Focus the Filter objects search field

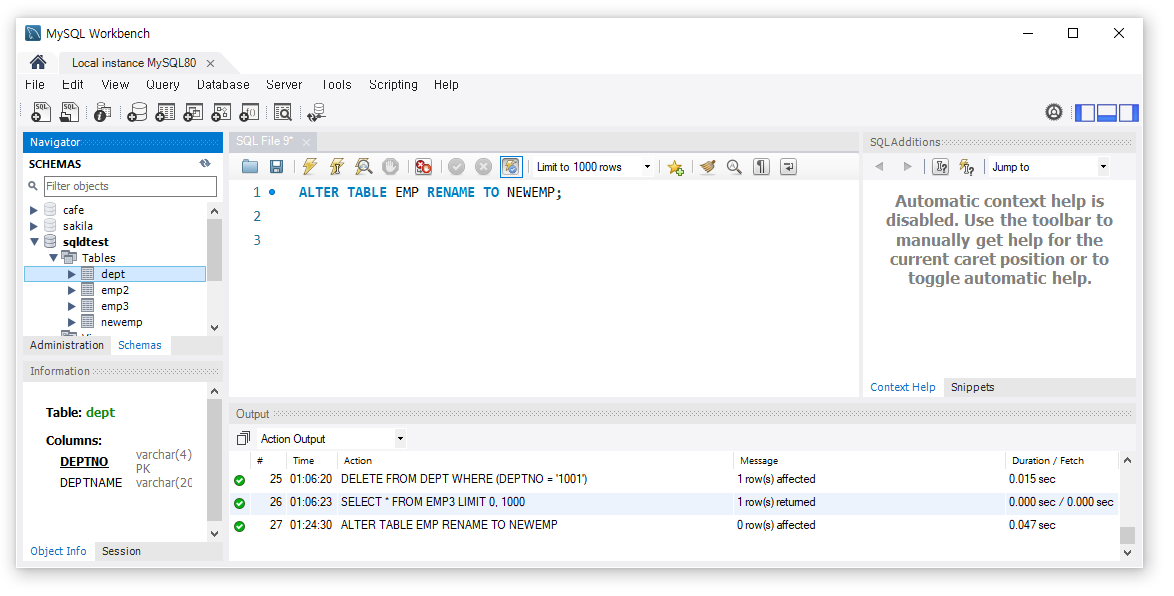[130, 186]
